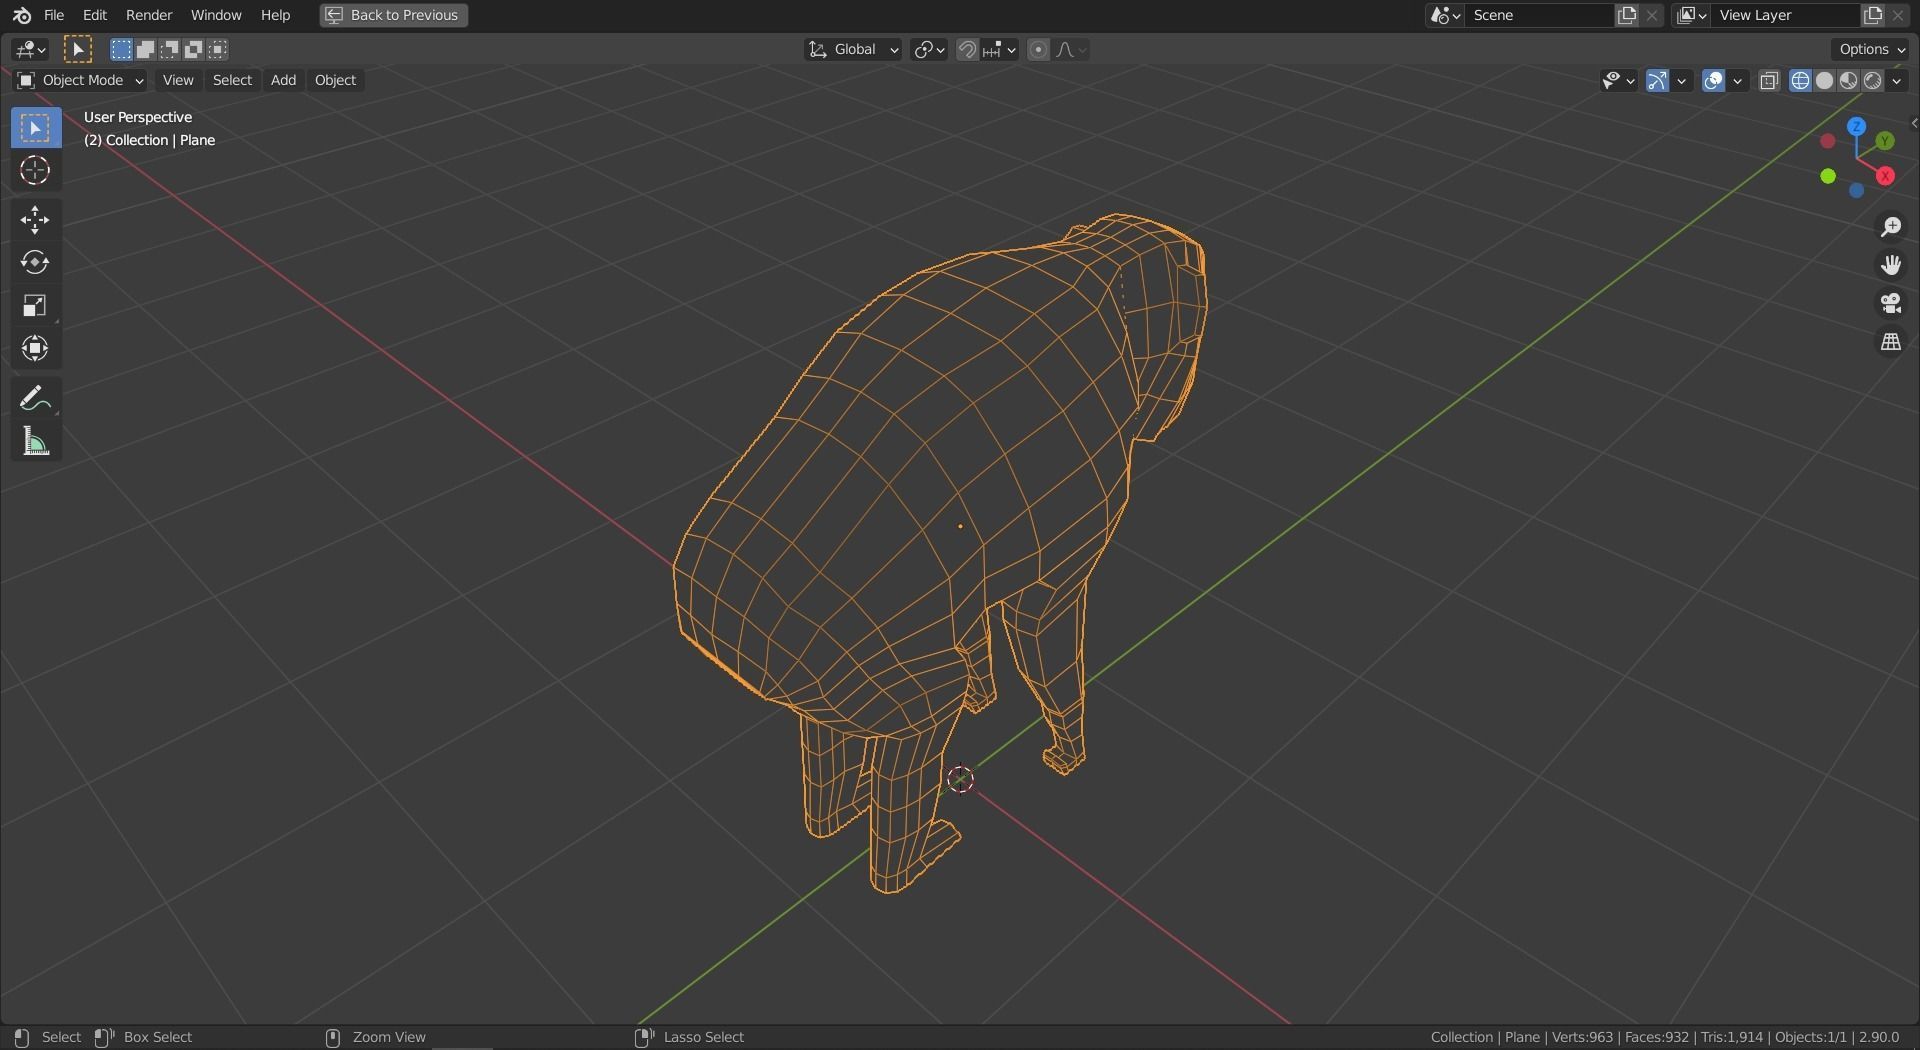Open the viewport Select menu
The width and height of the screenshot is (1920, 1050).
click(x=232, y=80)
